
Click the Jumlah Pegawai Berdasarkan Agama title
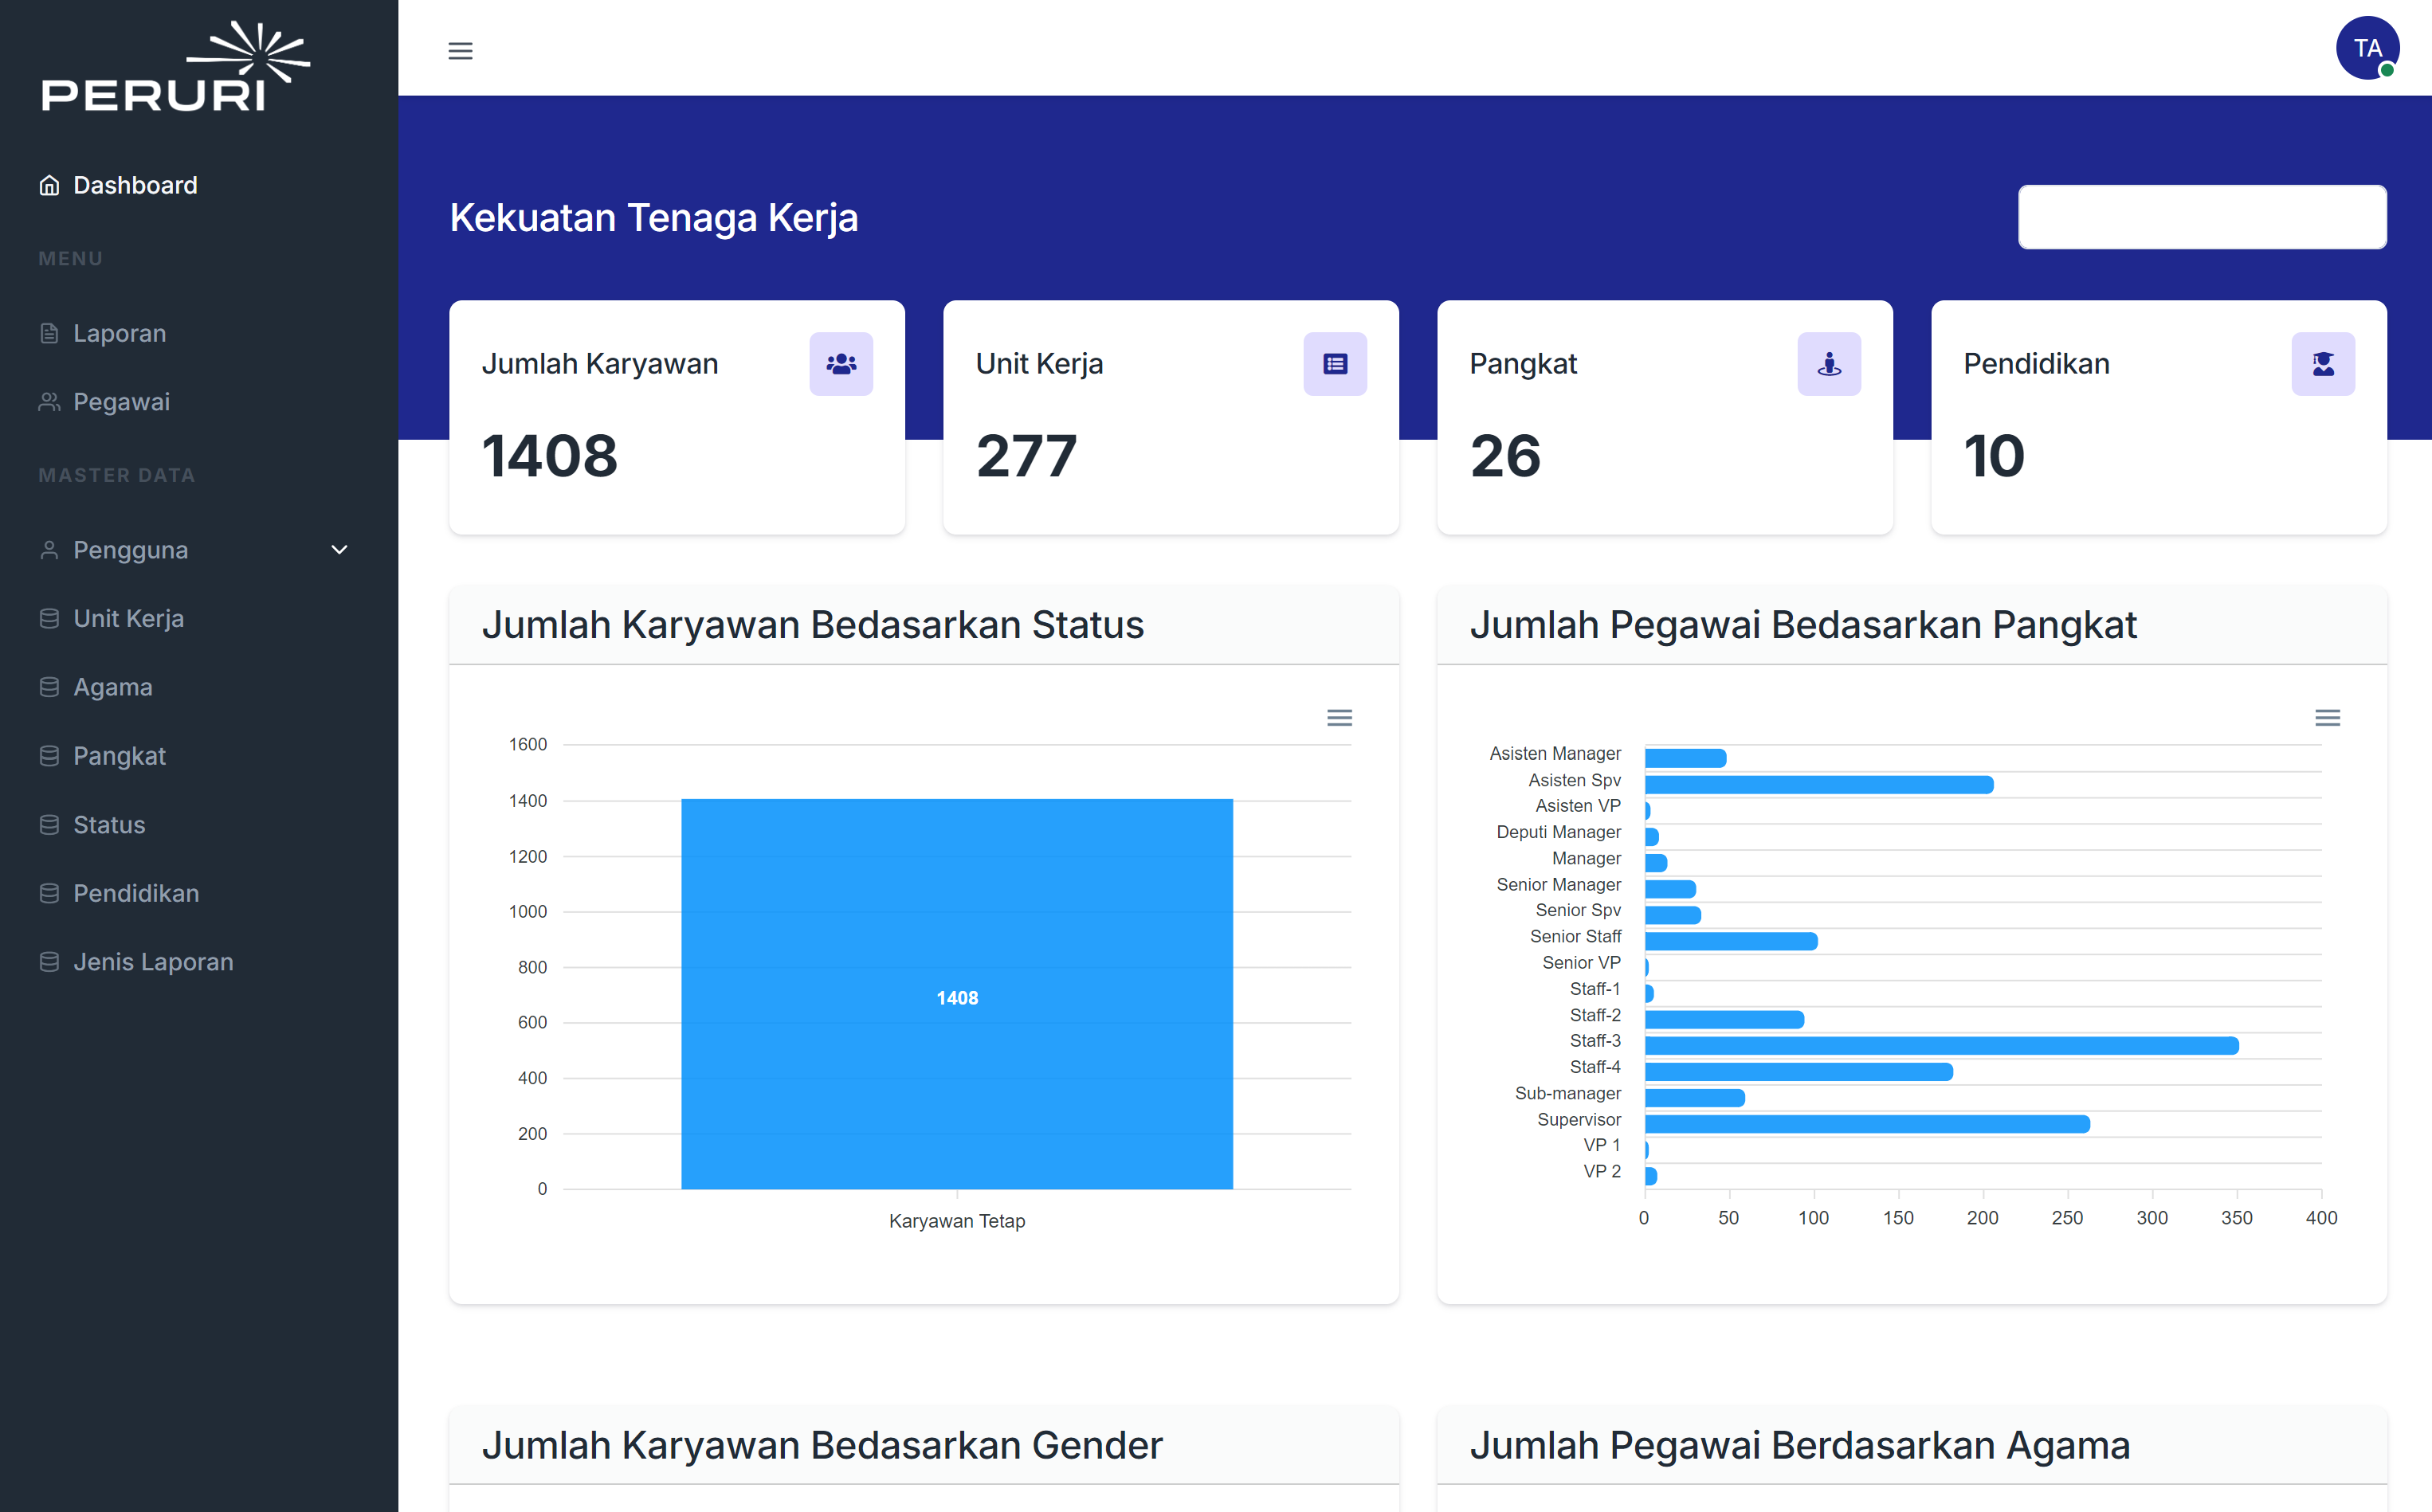point(1799,1445)
